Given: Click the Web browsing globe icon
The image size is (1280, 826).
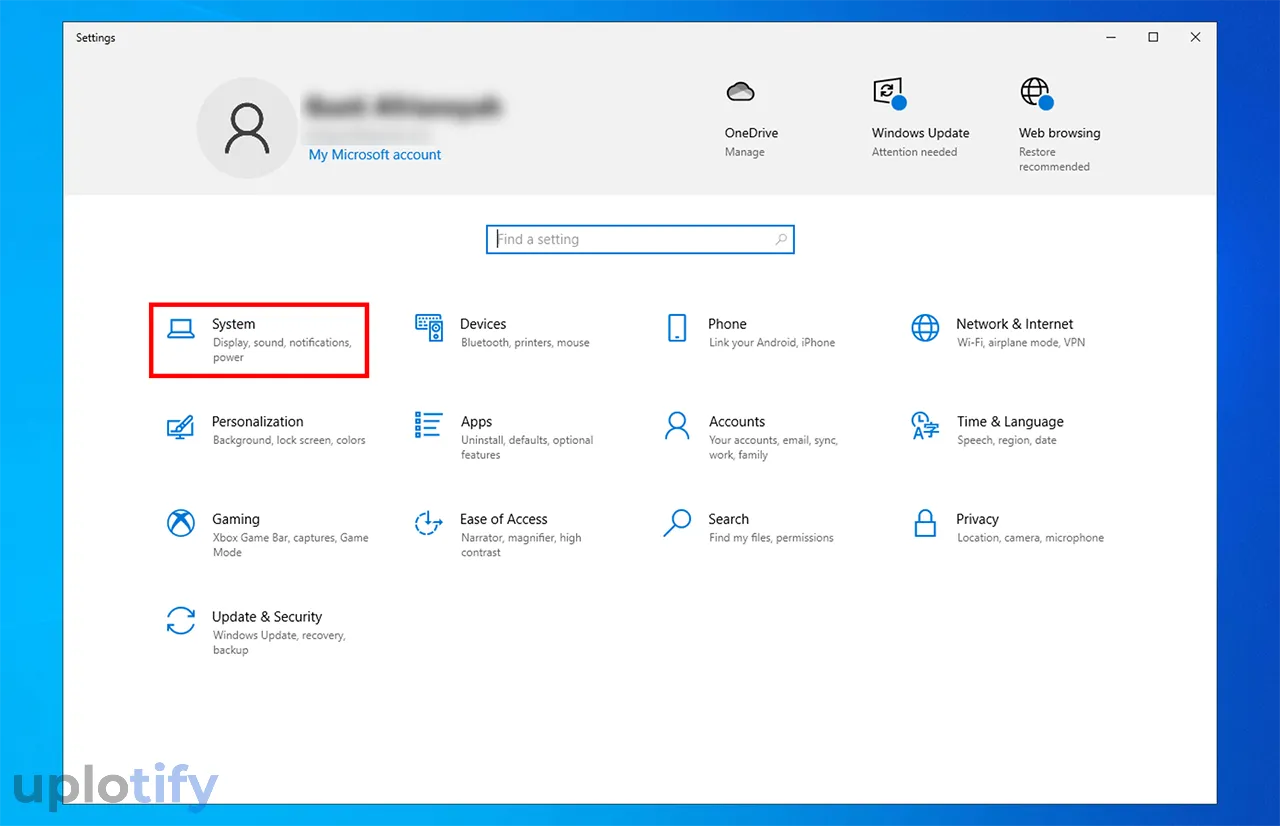Looking at the screenshot, I should (x=1036, y=93).
